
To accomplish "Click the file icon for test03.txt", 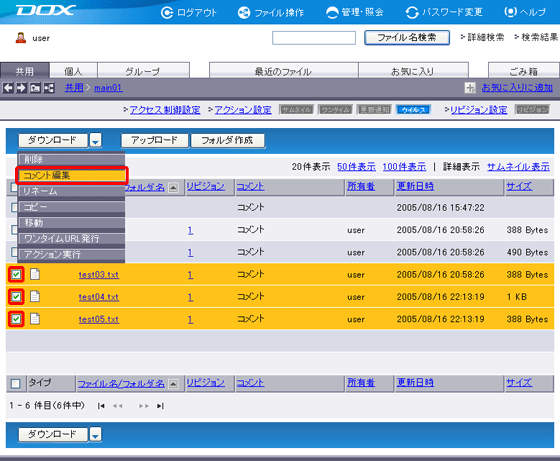I will point(35,274).
